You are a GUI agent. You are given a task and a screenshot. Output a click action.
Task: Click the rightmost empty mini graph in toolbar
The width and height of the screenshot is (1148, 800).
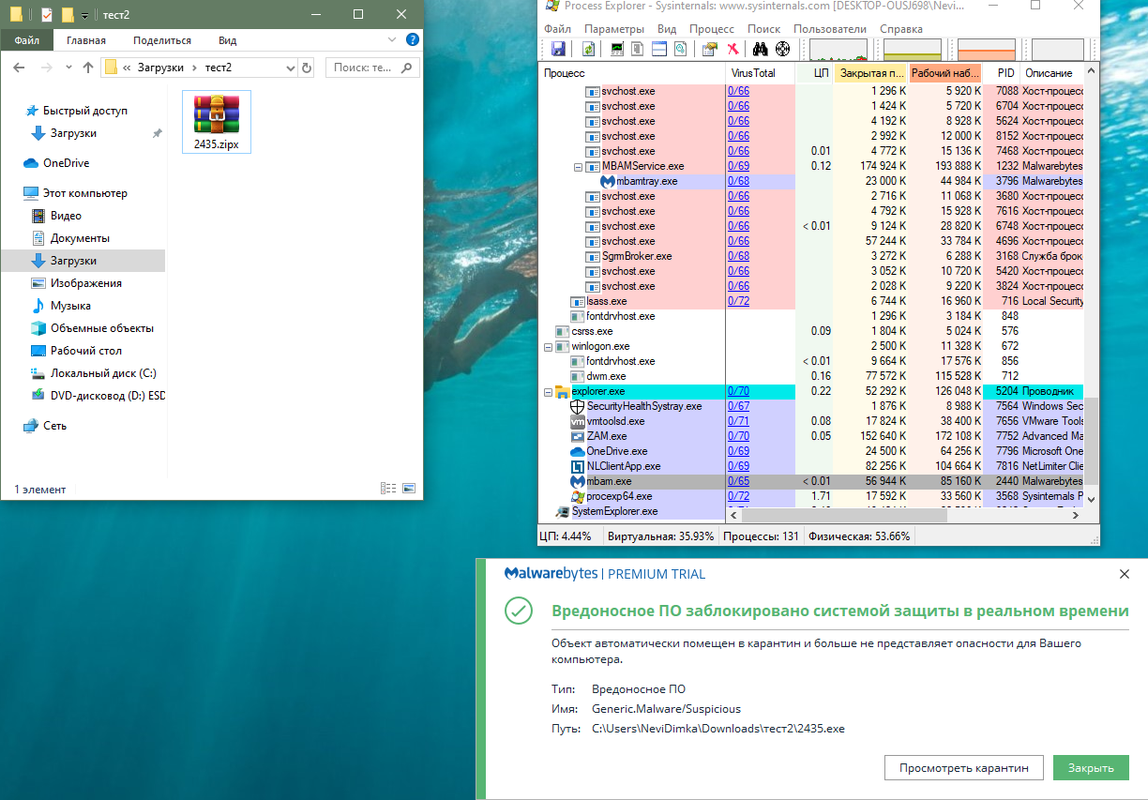pyautogui.click(x=1058, y=49)
